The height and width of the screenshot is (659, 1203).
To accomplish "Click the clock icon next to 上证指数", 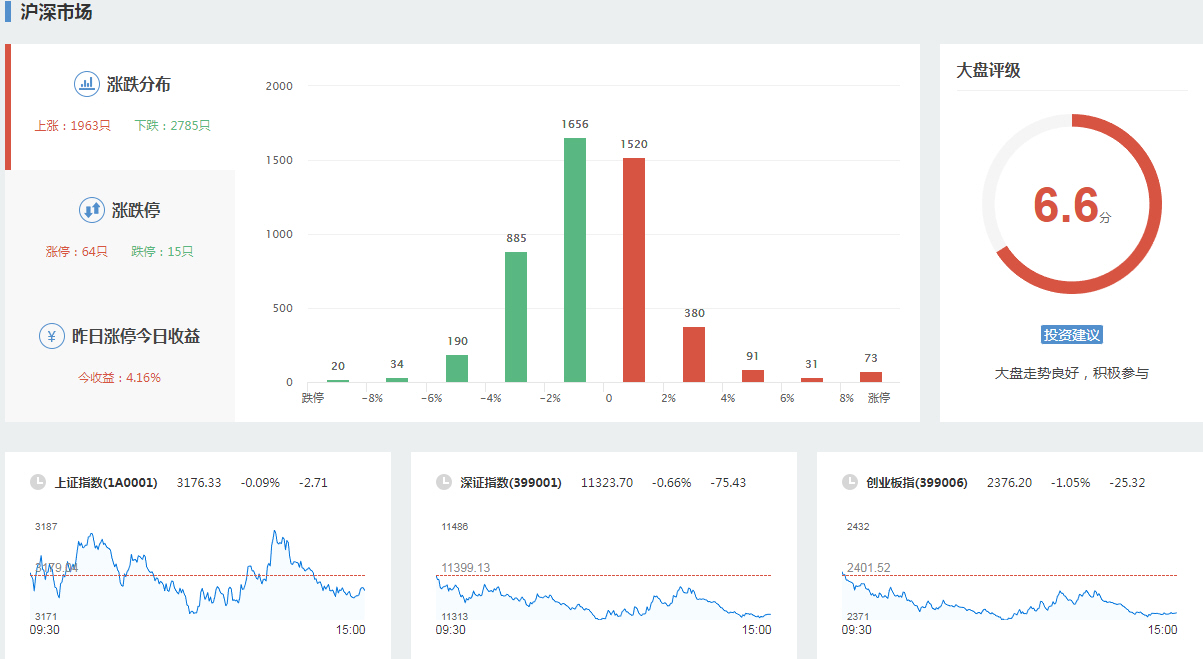I will (38, 482).
